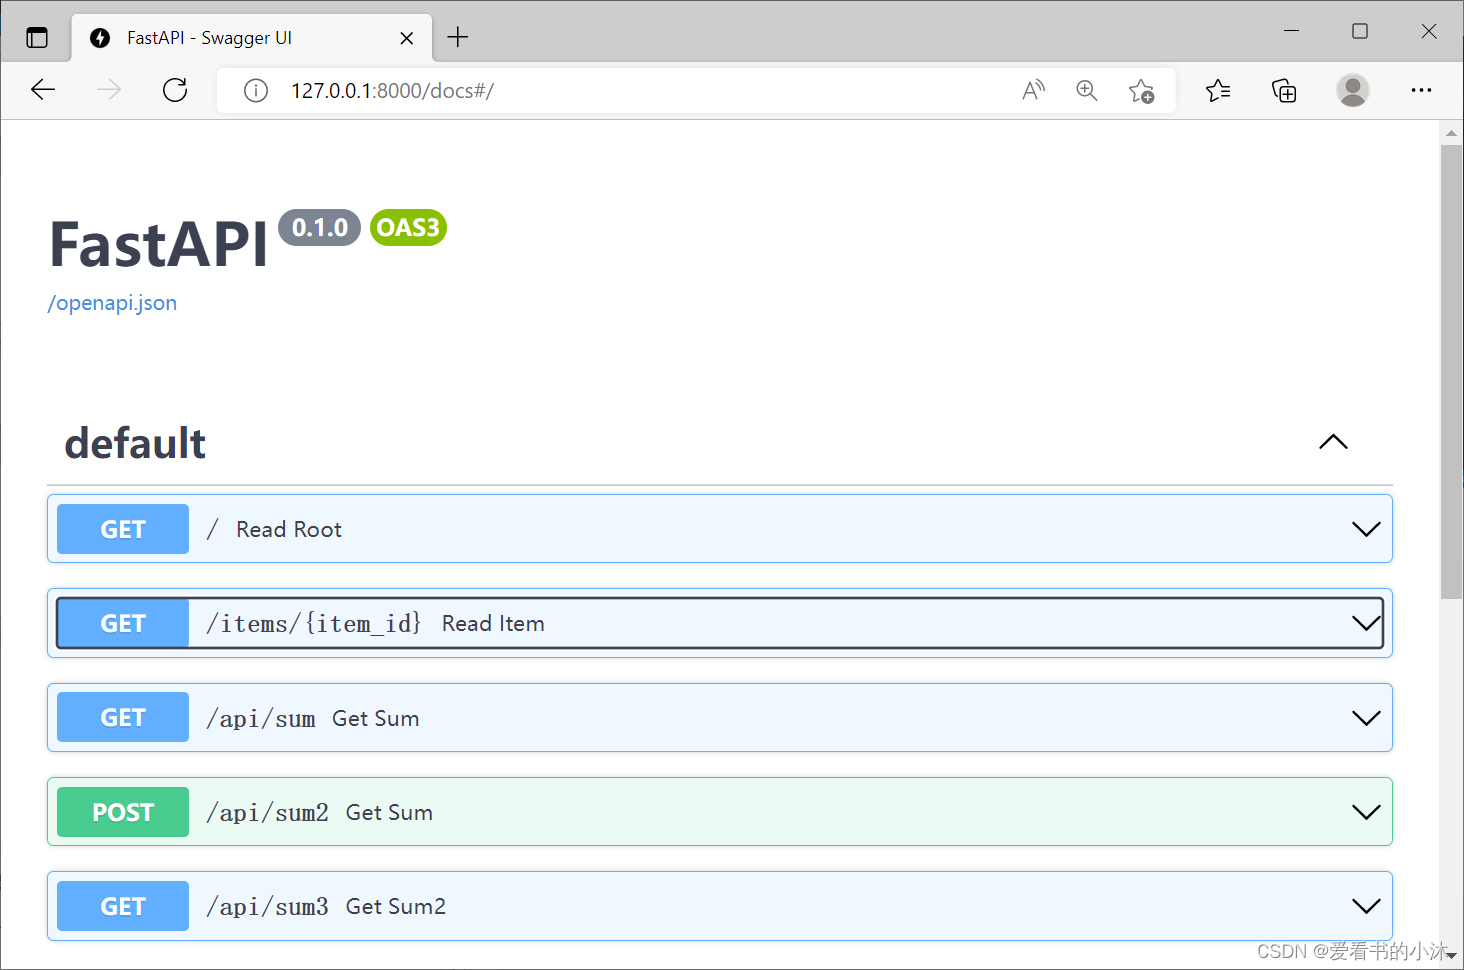Click the GET badge for /api/sum
This screenshot has width=1464, height=970.
pyautogui.click(x=123, y=717)
